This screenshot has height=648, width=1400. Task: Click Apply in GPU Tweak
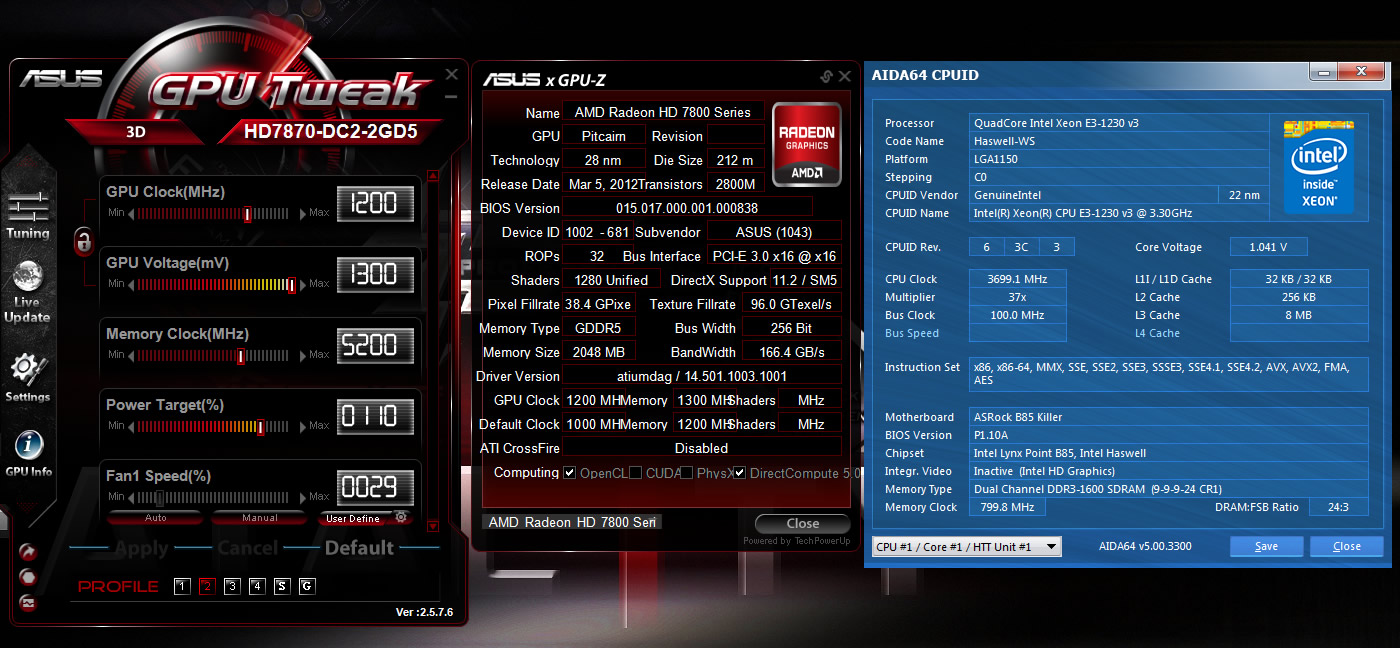coord(141,548)
